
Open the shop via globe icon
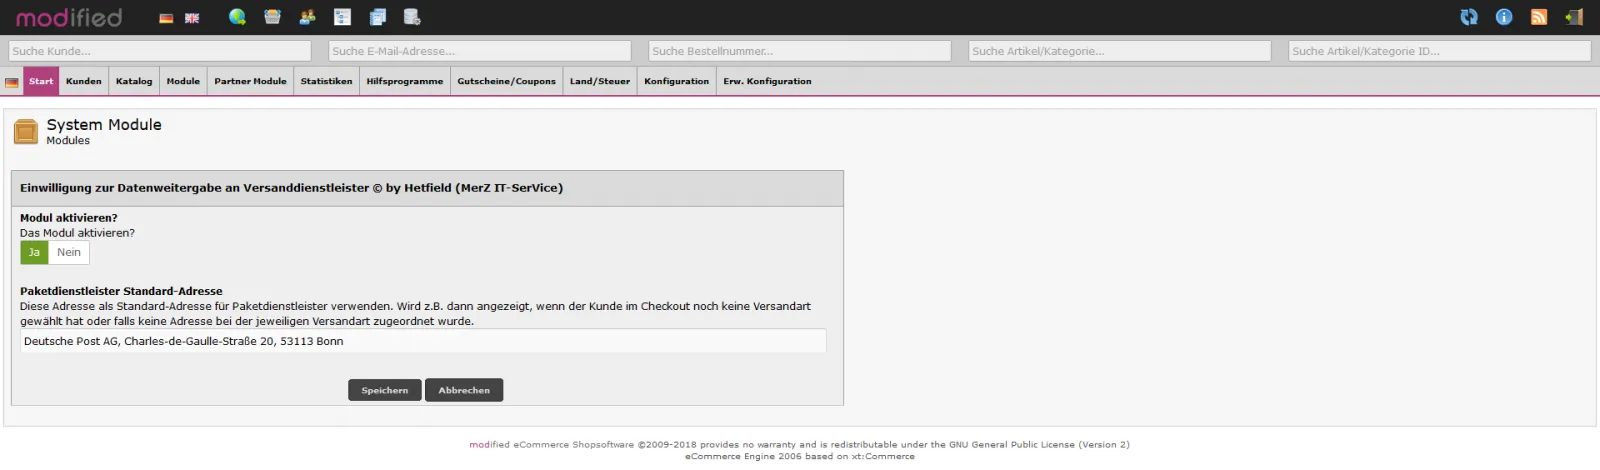point(237,17)
